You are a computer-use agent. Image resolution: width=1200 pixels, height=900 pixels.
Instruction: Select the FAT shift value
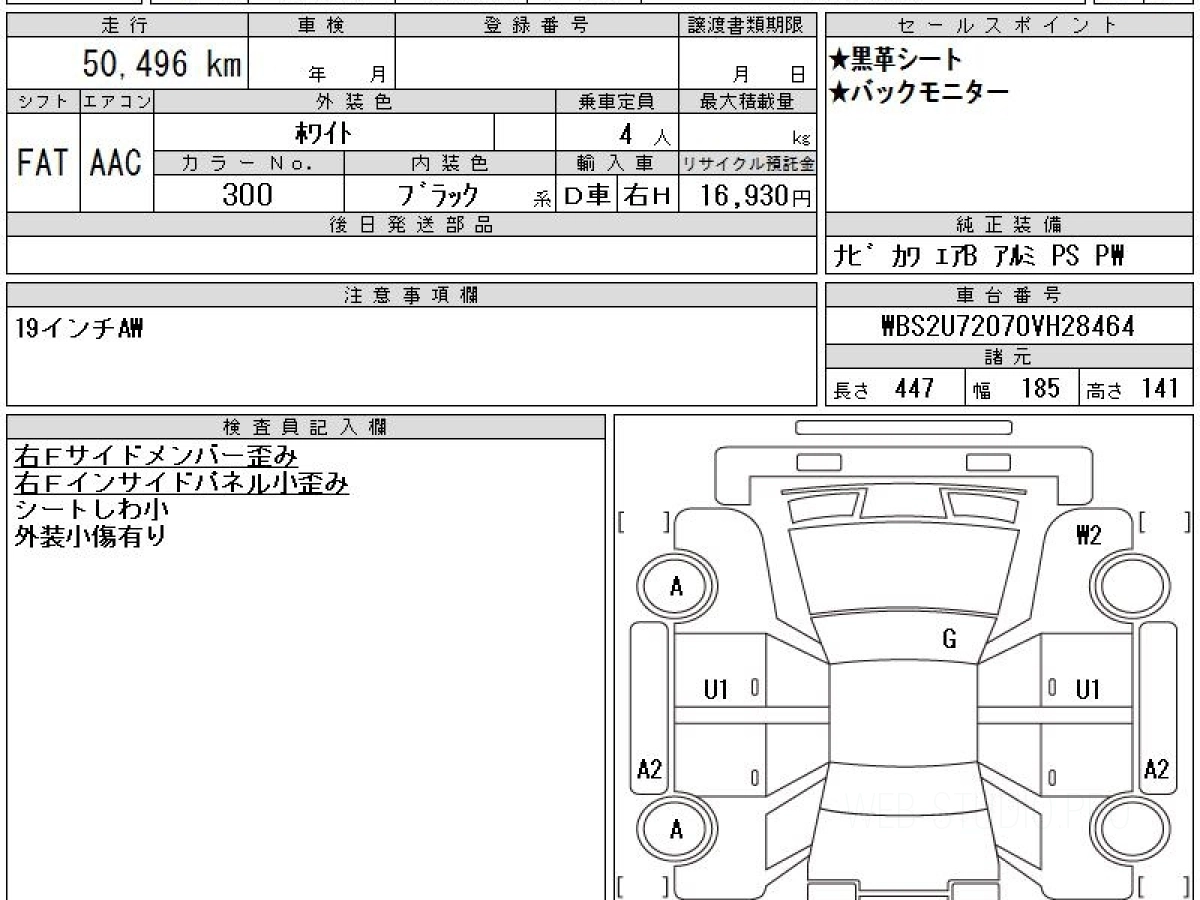[x=42, y=163]
